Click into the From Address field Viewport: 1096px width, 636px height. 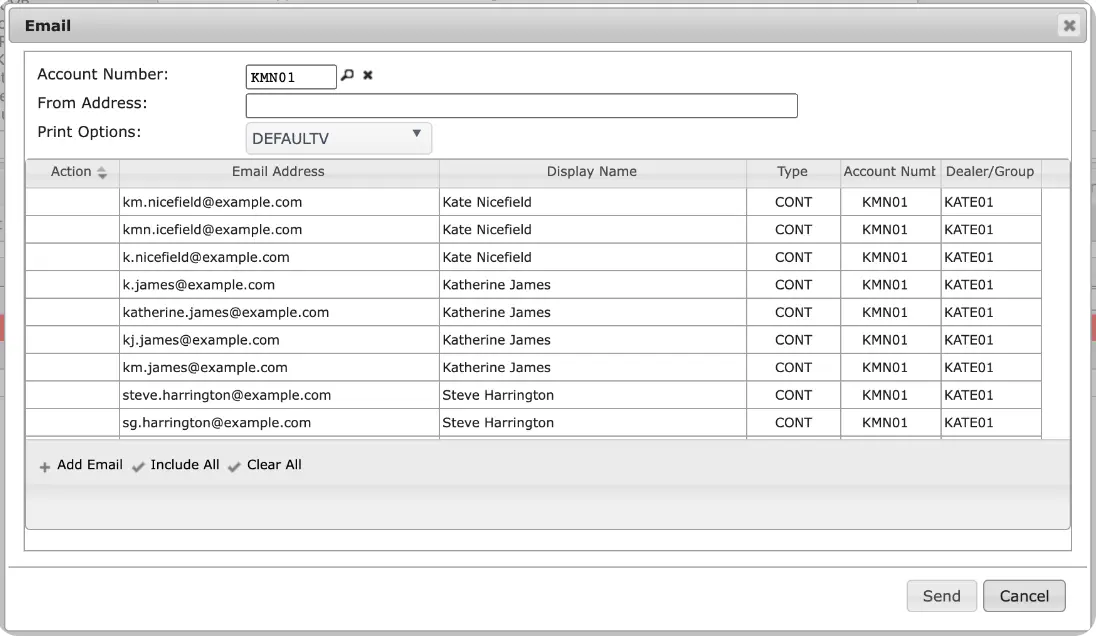[x=521, y=106]
